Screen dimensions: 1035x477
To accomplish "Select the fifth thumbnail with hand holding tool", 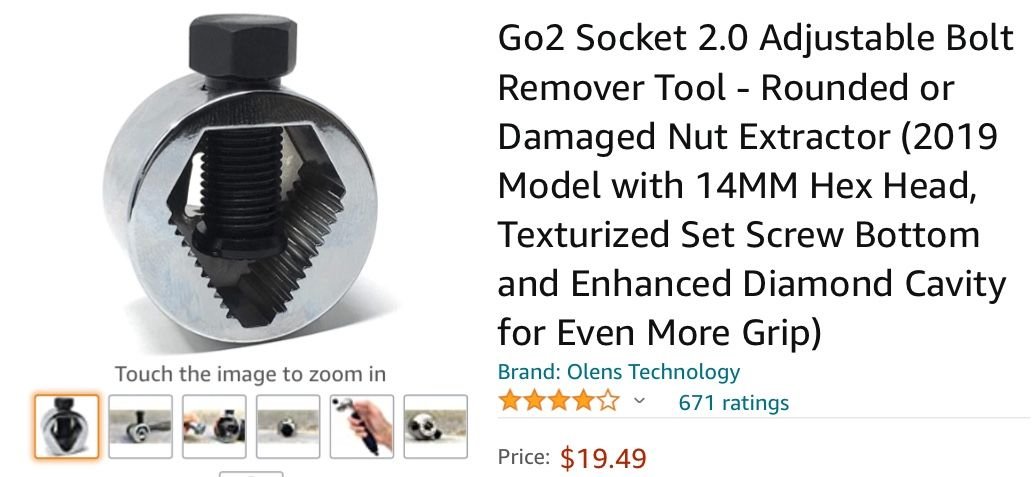I will (362, 426).
